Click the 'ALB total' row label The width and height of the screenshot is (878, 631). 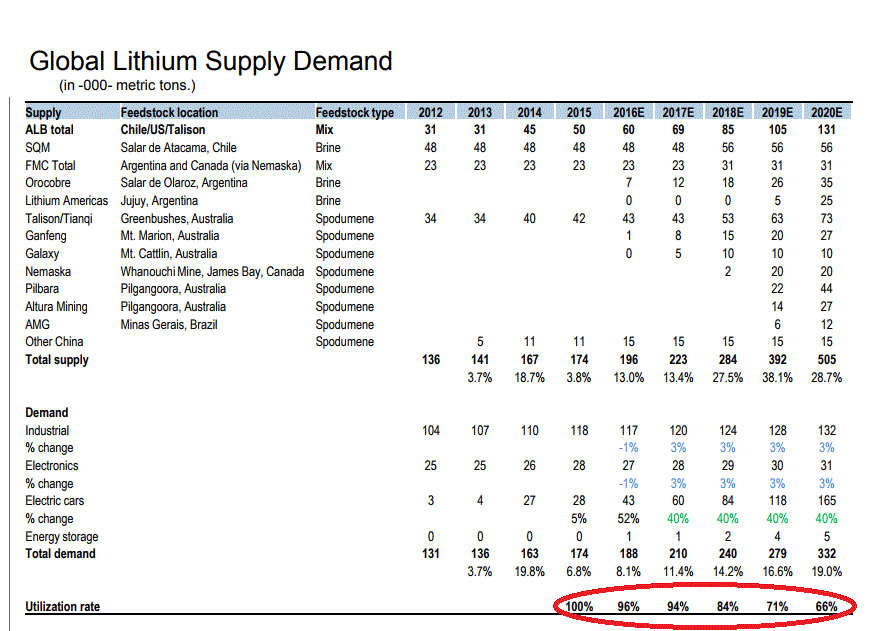[x=49, y=130]
